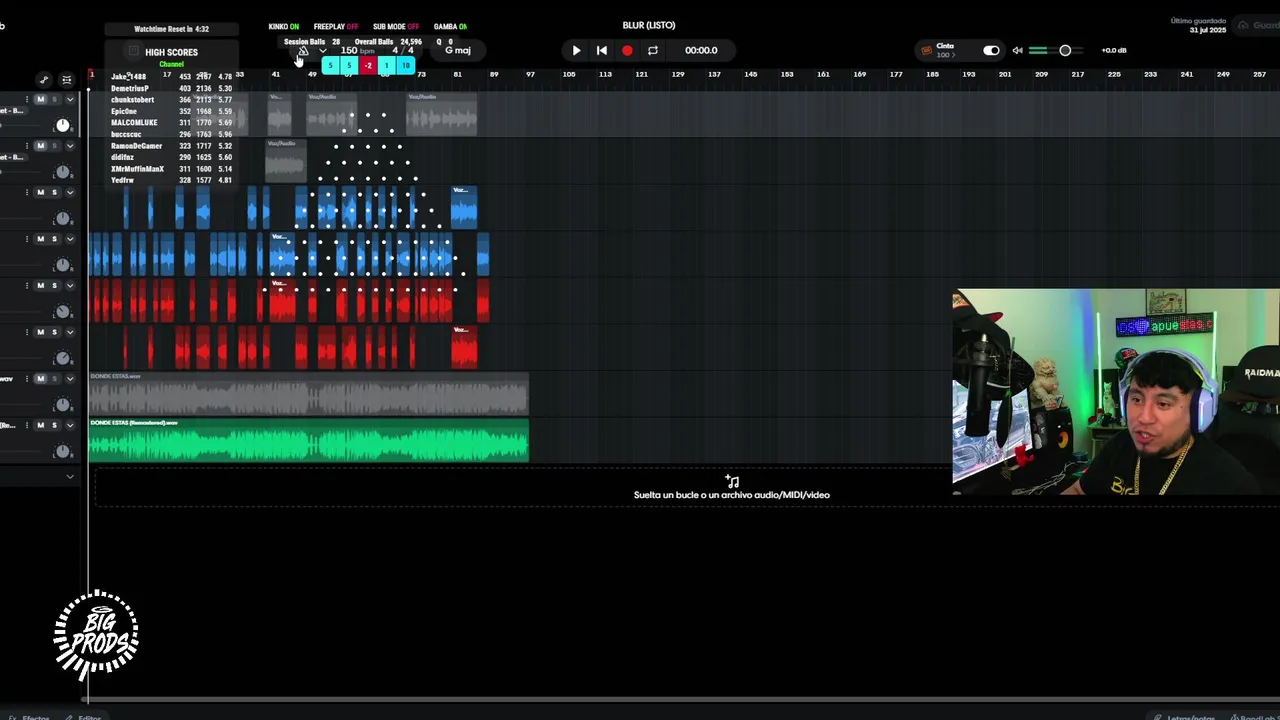Open the Cinta tape effect settings
Viewport: 1280px width, 720px height.
coord(944,50)
